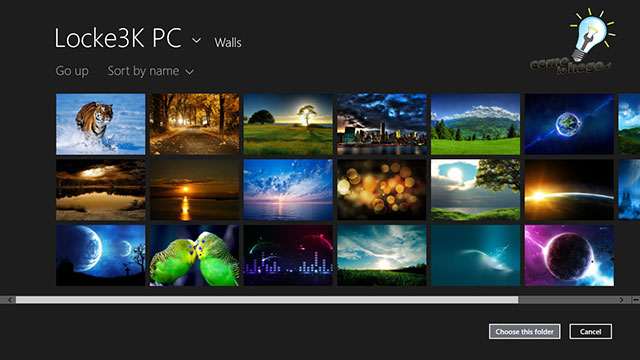Click the right arrow of horizontal scrollbar
This screenshot has height=360, width=640.
pyautogui.click(x=621, y=300)
